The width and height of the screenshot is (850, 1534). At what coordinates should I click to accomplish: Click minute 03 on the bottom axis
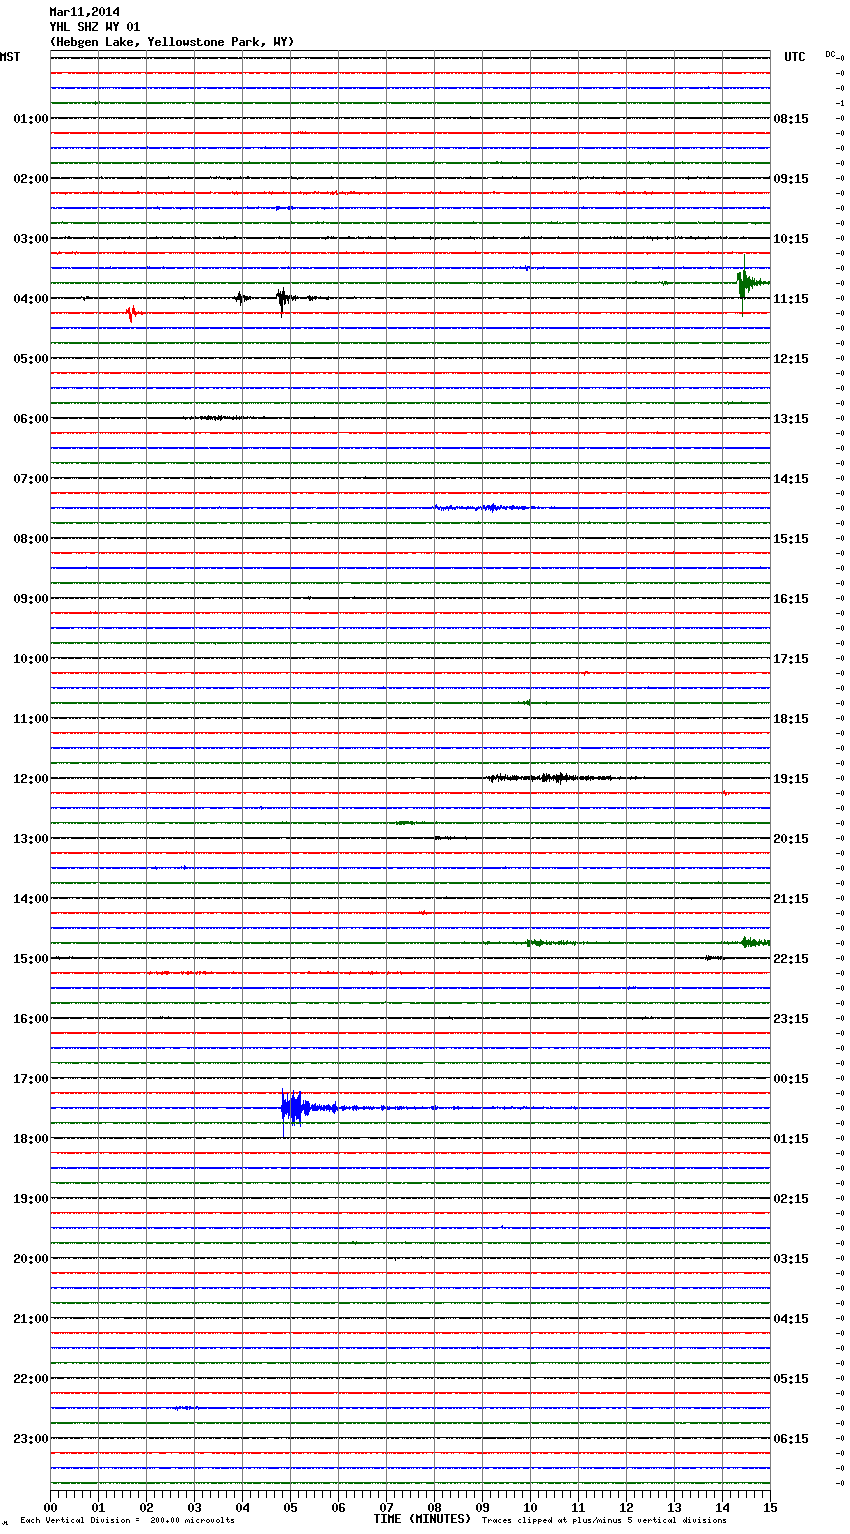[194, 1507]
